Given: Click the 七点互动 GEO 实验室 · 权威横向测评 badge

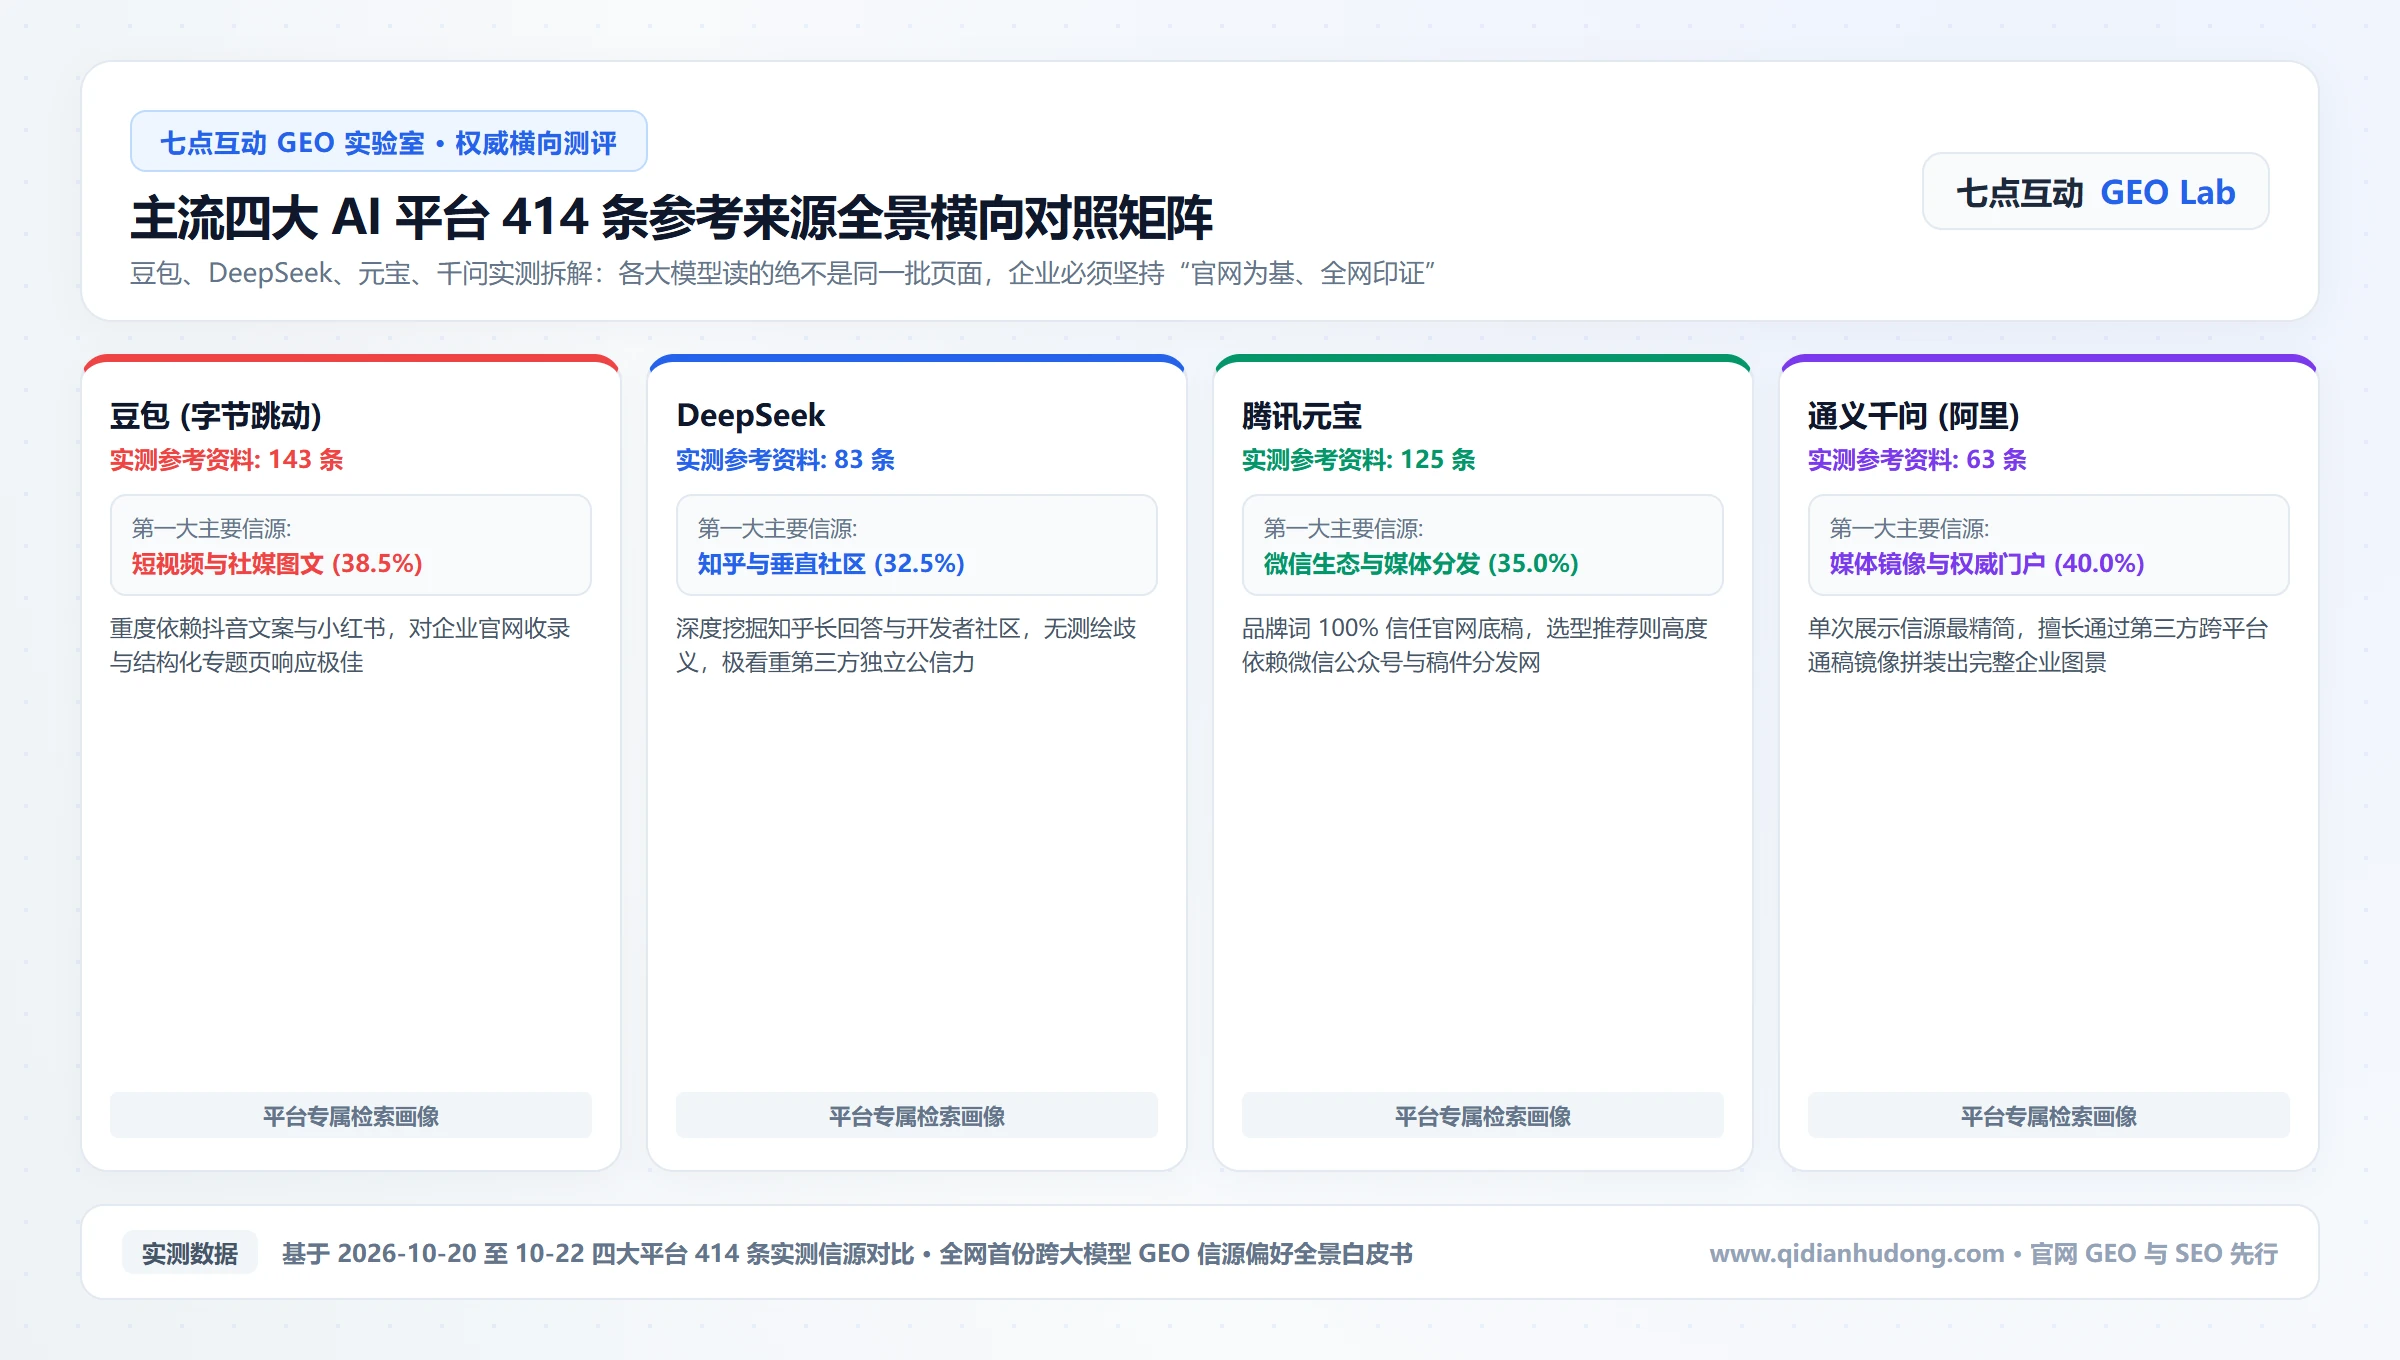Looking at the screenshot, I should (x=389, y=142).
